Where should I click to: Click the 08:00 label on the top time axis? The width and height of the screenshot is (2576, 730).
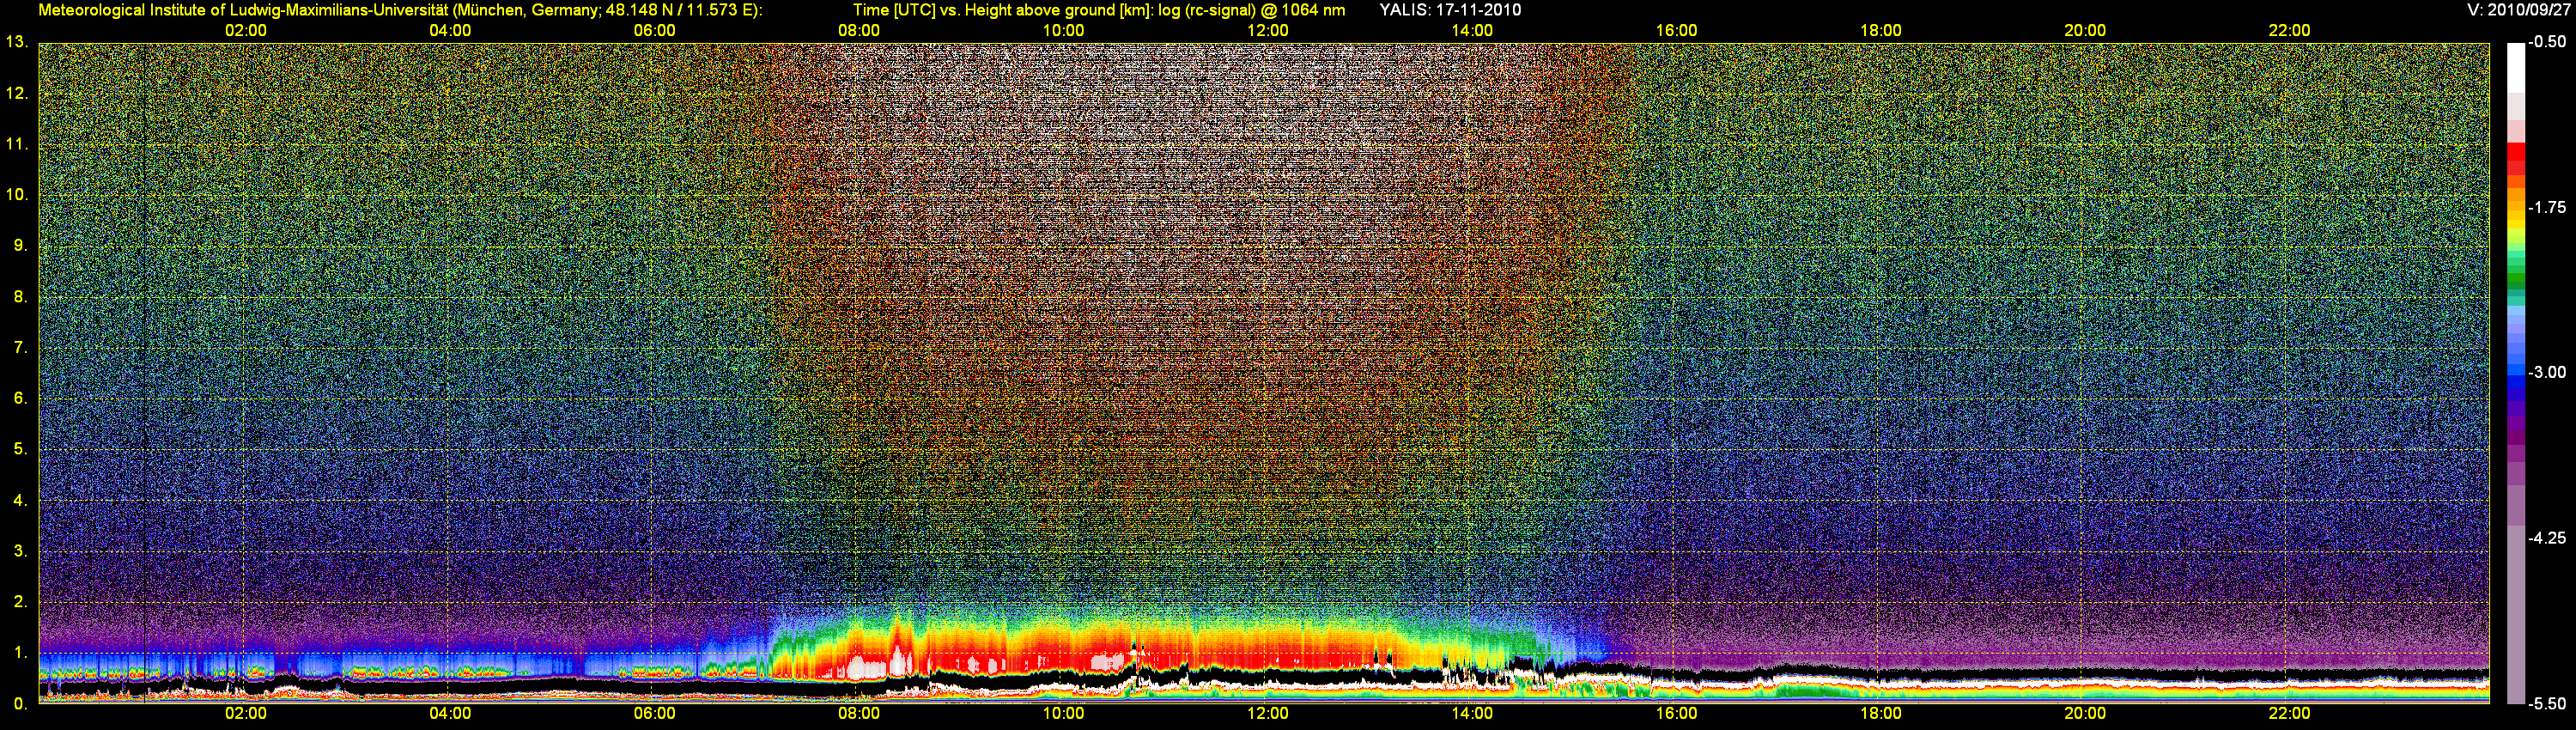[859, 31]
